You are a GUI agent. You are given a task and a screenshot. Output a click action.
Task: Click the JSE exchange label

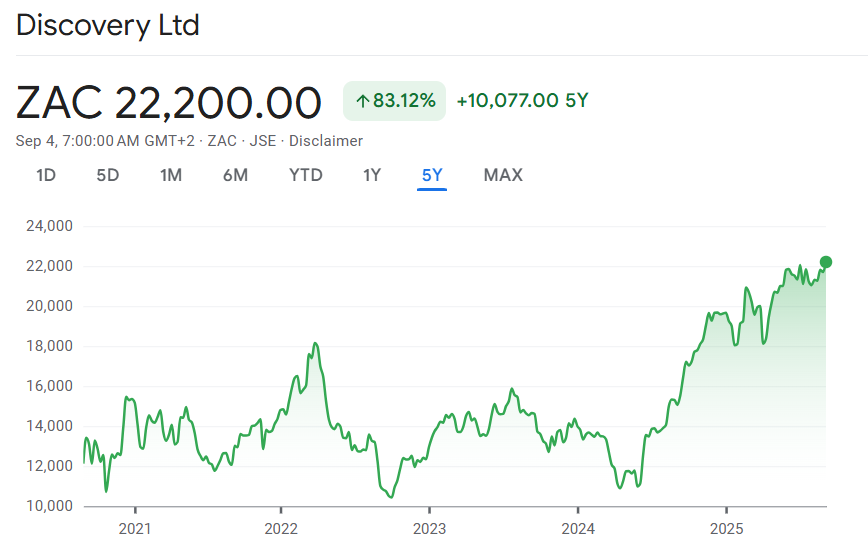tap(262, 141)
